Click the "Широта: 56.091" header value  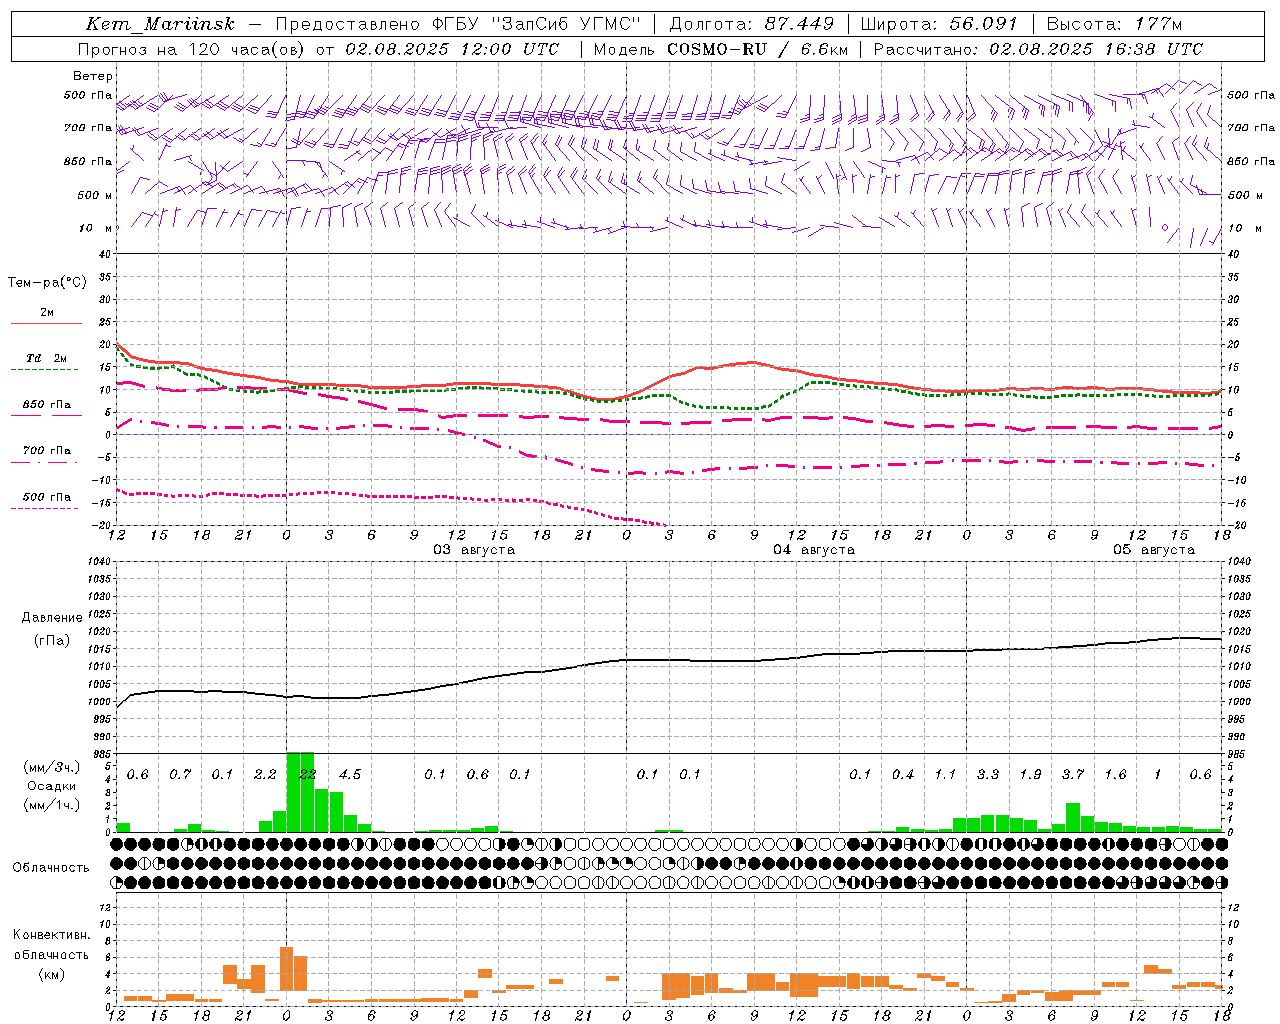click(939, 24)
